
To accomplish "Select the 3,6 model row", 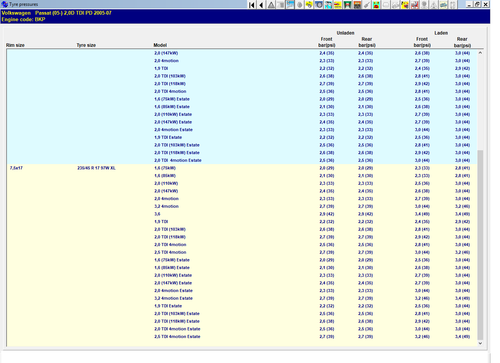I will coord(157,214).
